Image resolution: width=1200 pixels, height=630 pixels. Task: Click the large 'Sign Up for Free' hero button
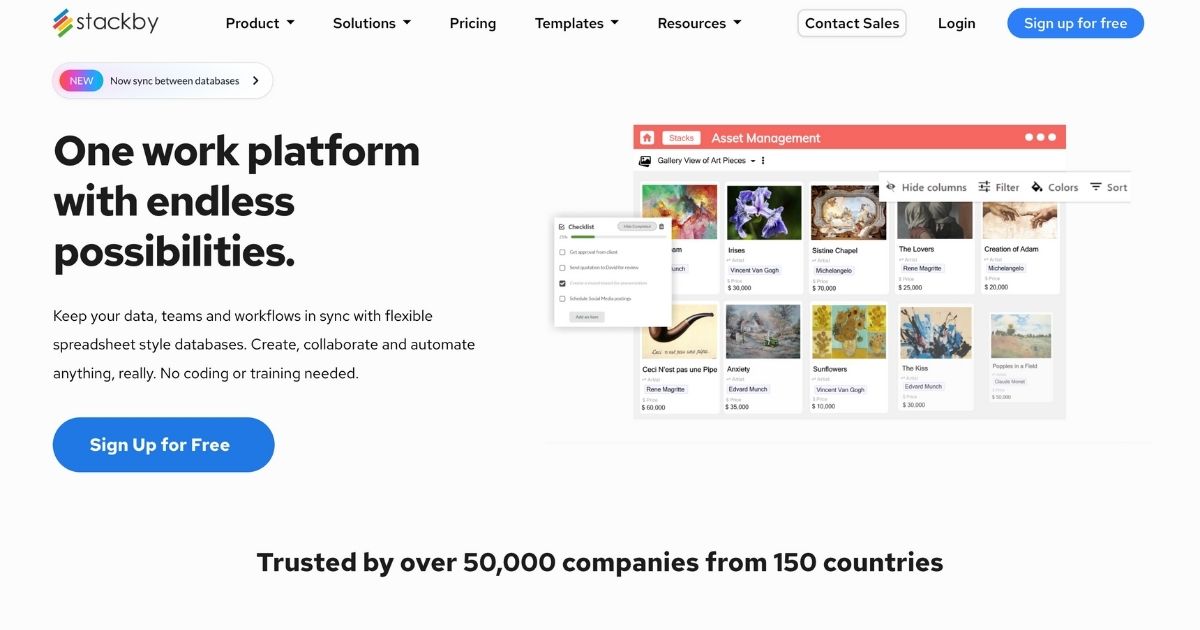click(x=163, y=445)
